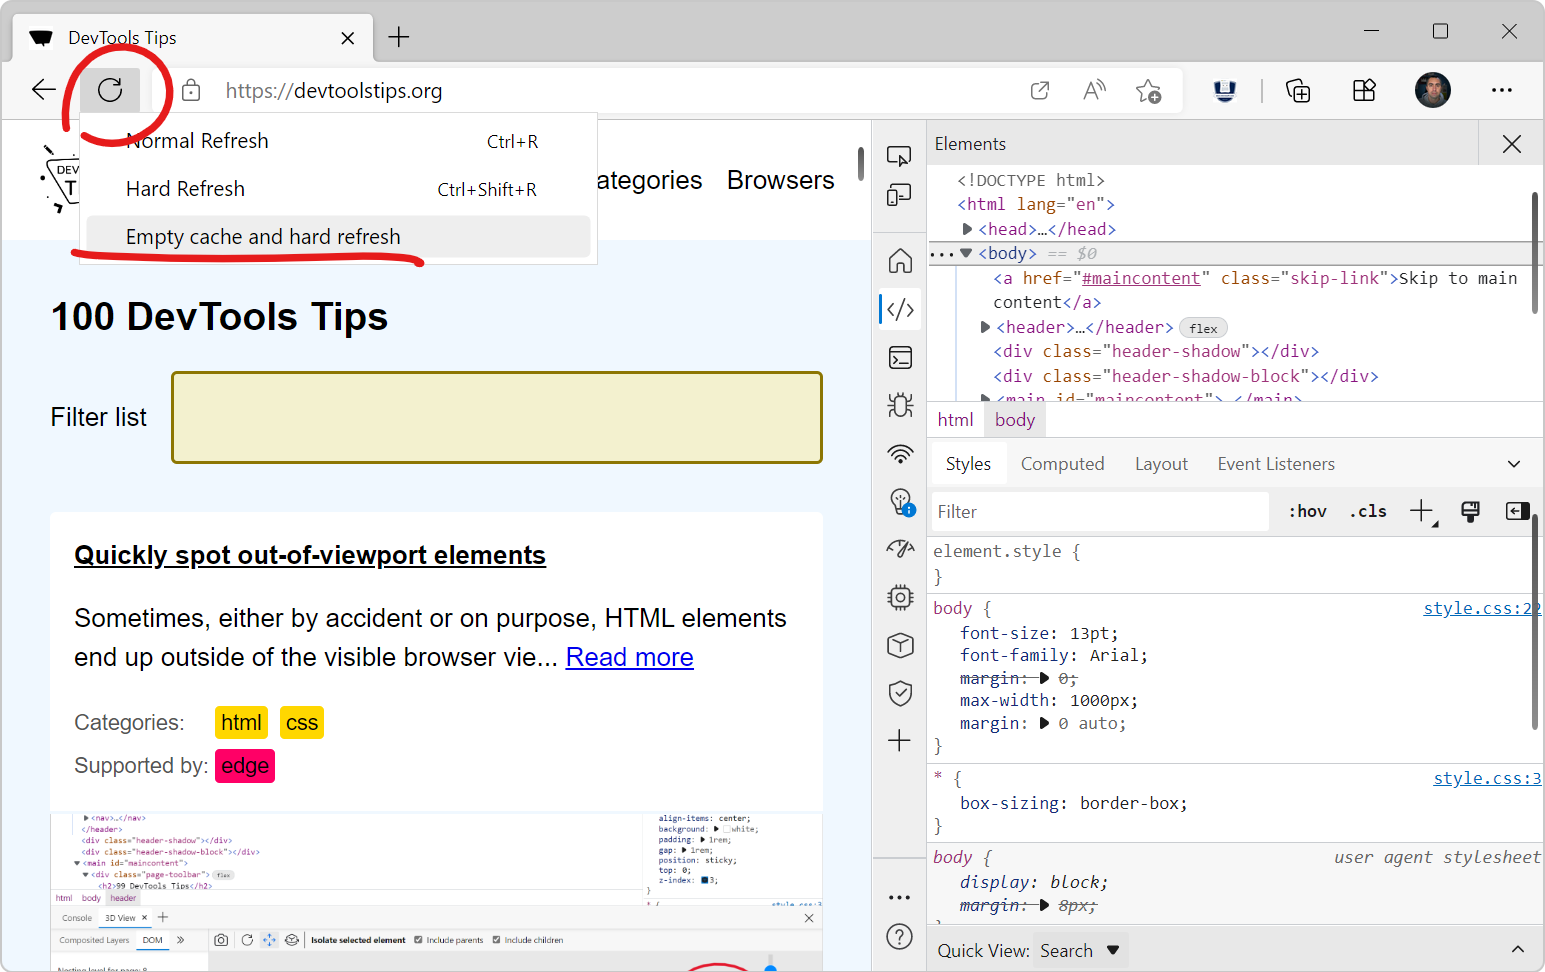
Task: Open the Network tool (wifi icon)
Action: (x=900, y=454)
